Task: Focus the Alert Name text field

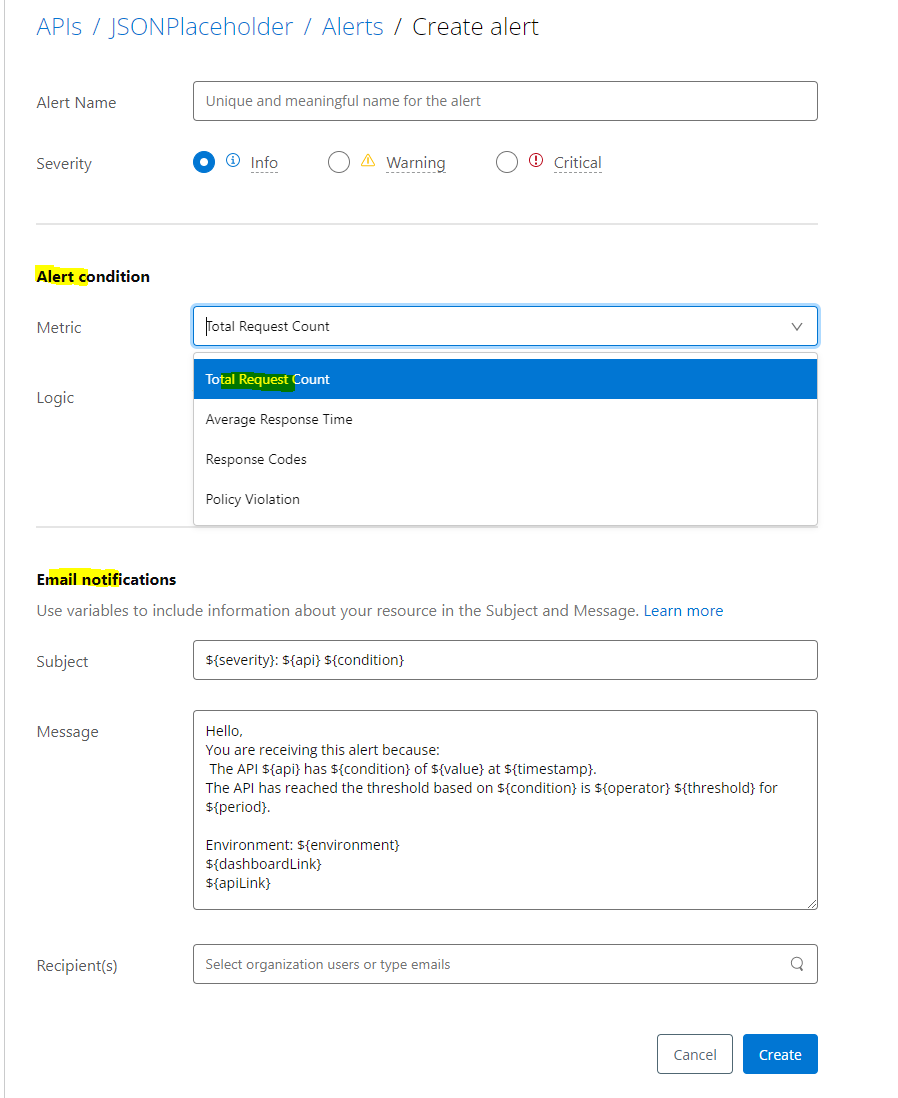Action: click(x=505, y=101)
